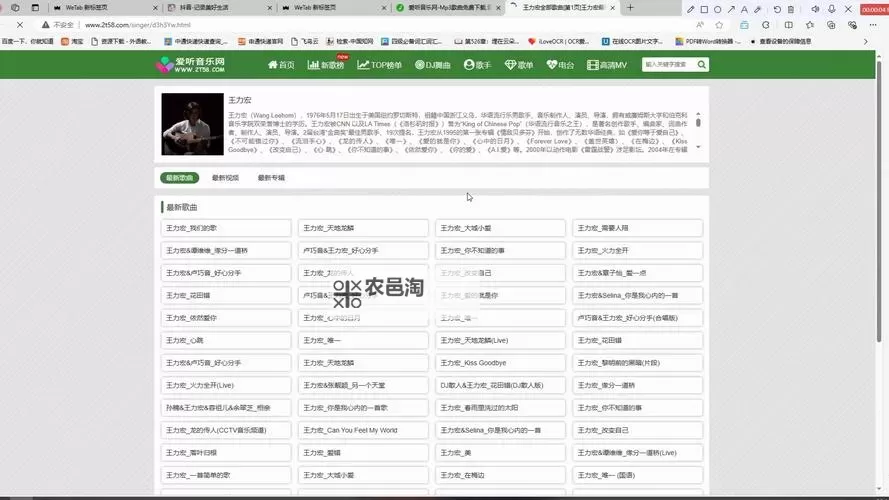The height and width of the screenshot is (500, 889).
Task: Open the 高清MV nav item
Action: point(607,65)
